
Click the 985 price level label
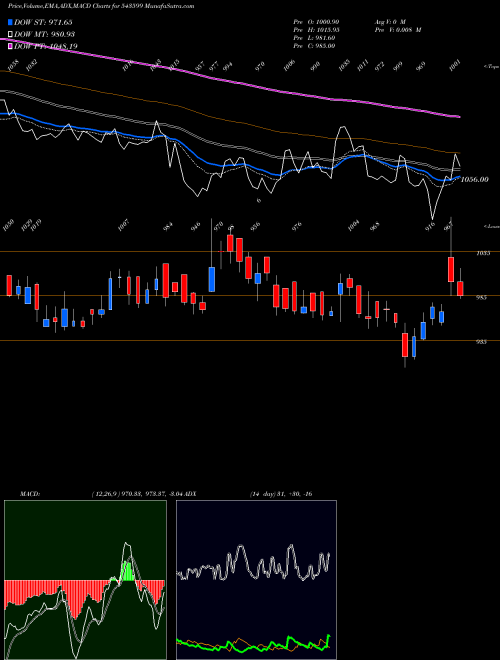(x=482, y=297)
